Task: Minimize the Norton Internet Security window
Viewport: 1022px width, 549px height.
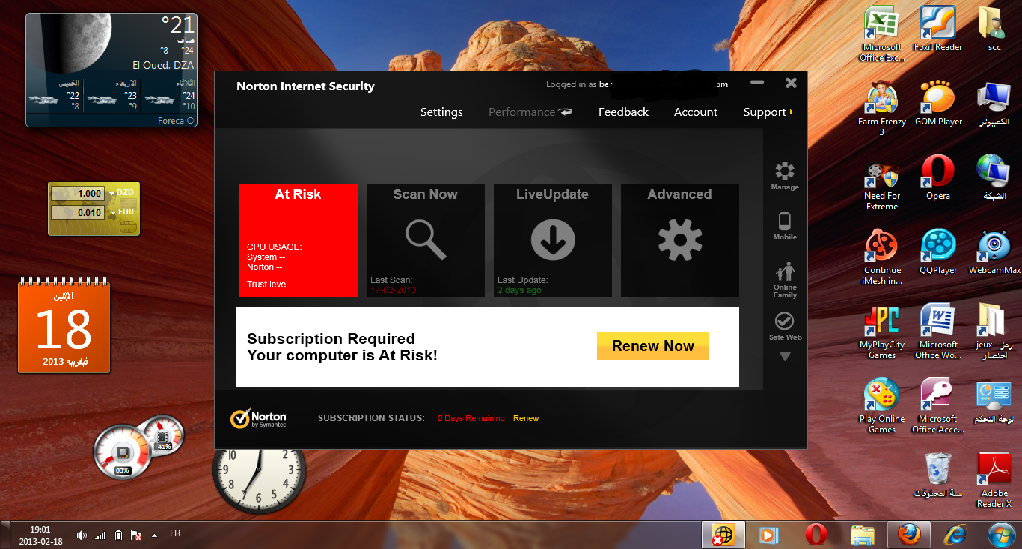Action: pyautogui.click(x=757, y=83)
